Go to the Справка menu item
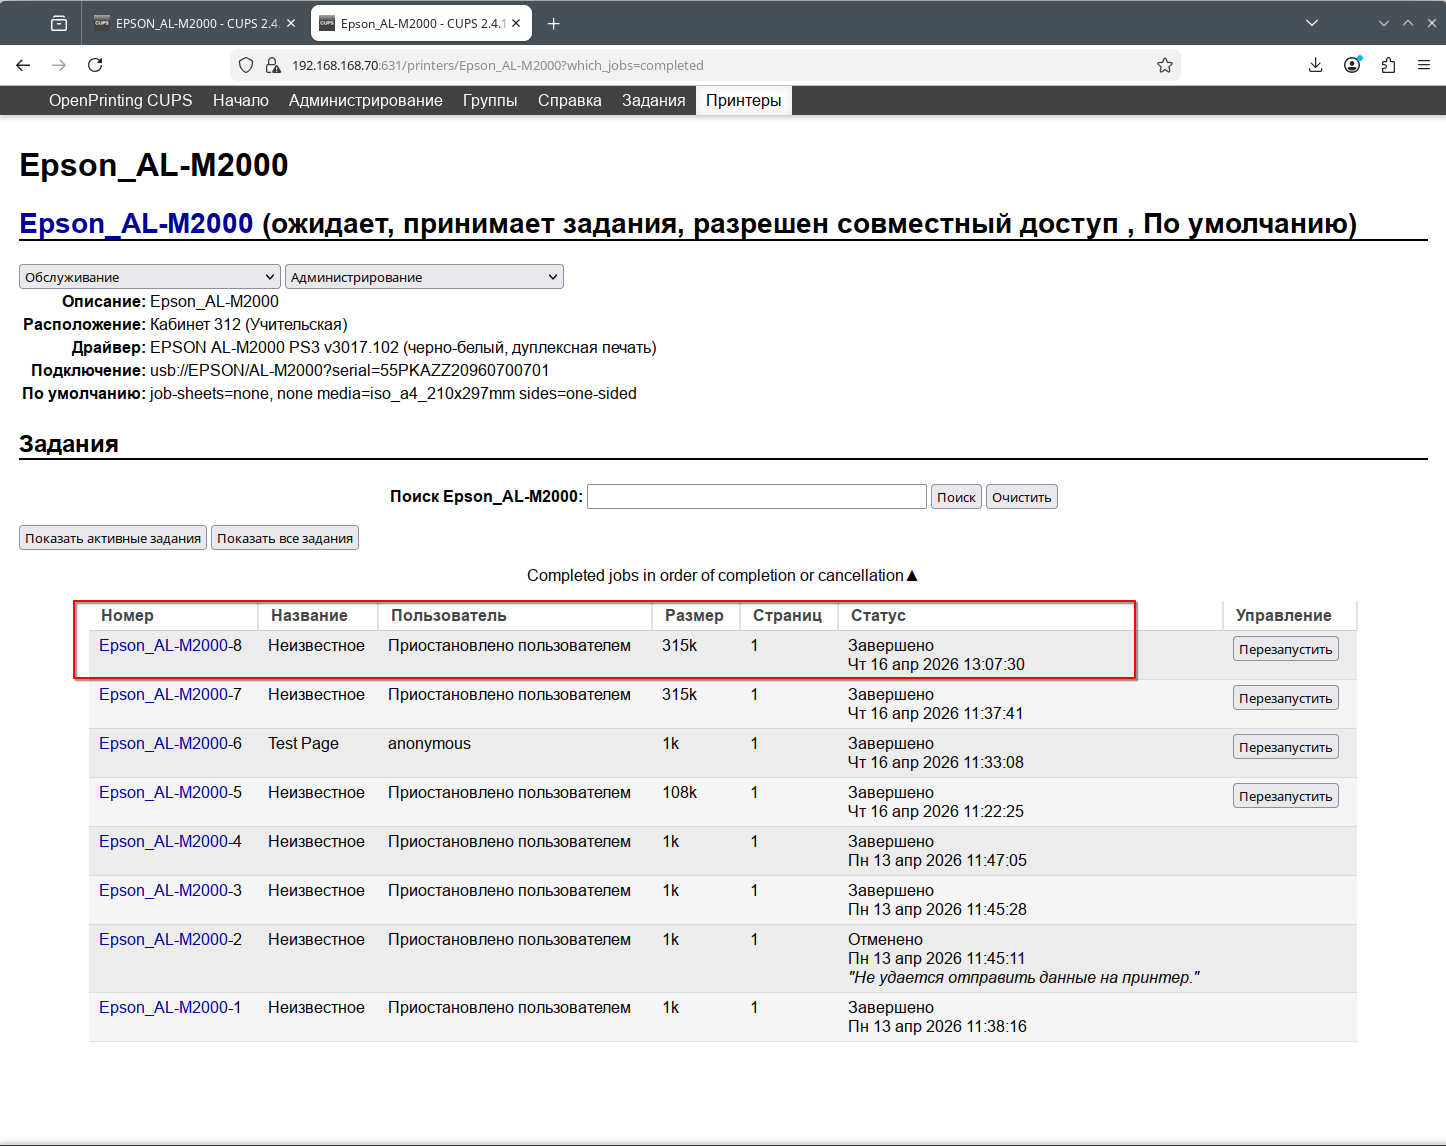The width and height of the screenshot is (1446, 1146). [569, 100]
